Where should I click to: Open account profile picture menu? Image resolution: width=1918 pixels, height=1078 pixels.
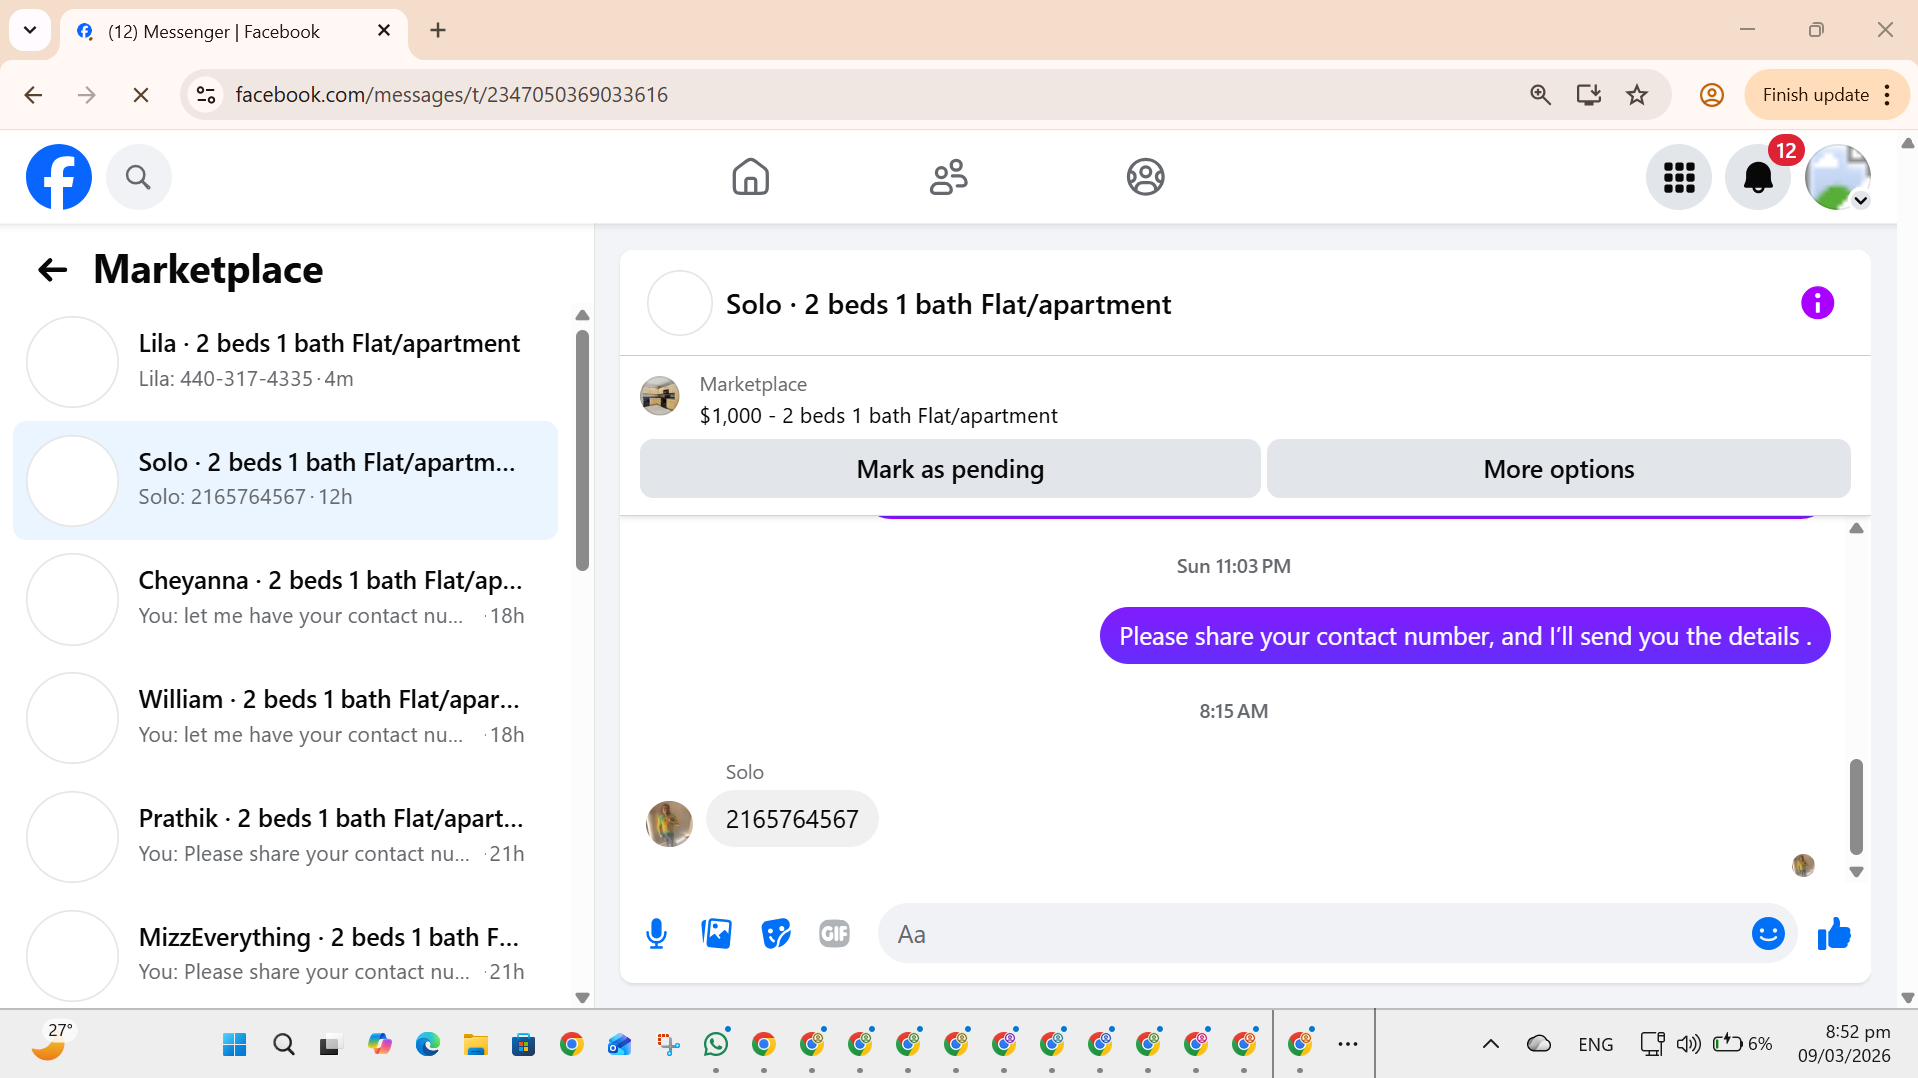pyautogui.click(x=1837, y=178)
